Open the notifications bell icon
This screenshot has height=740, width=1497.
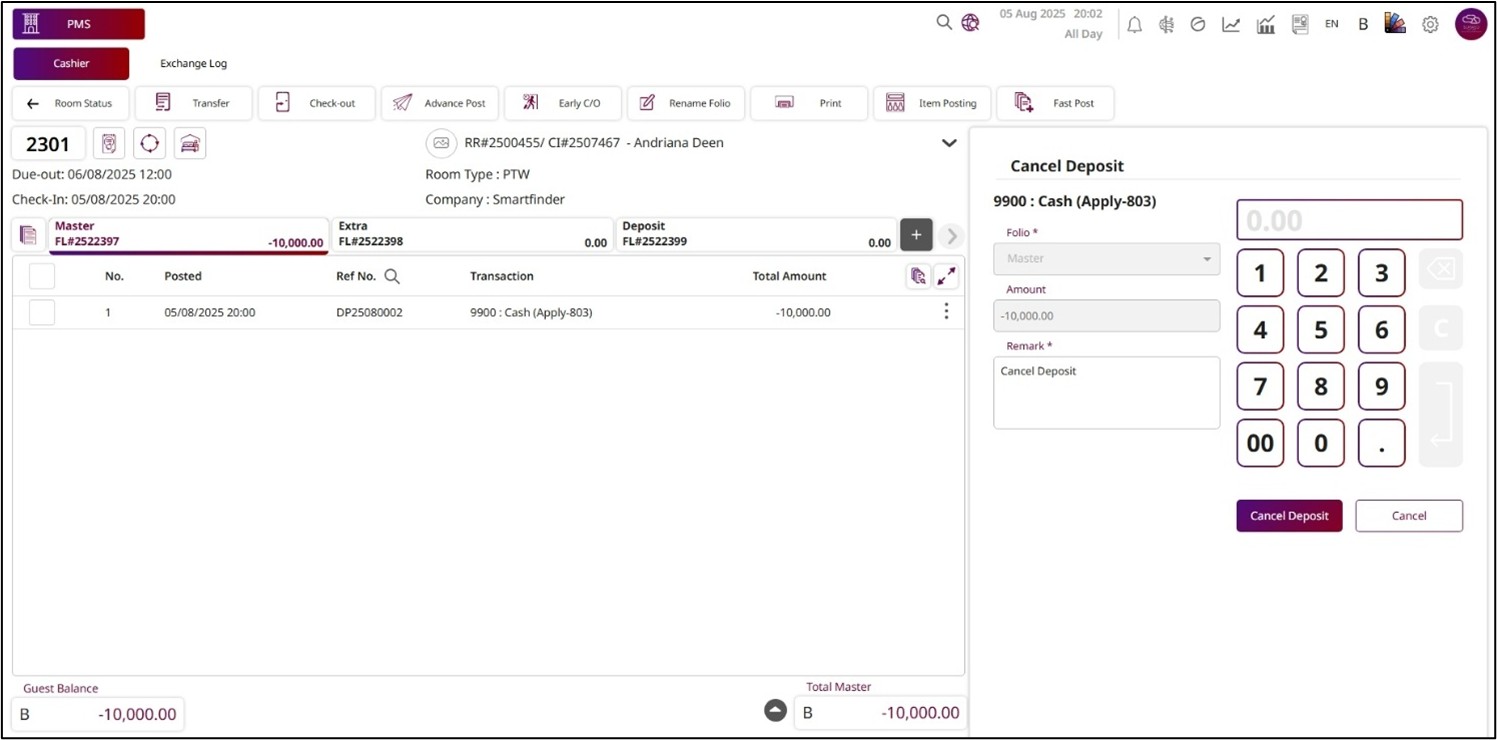(1134, 25)
